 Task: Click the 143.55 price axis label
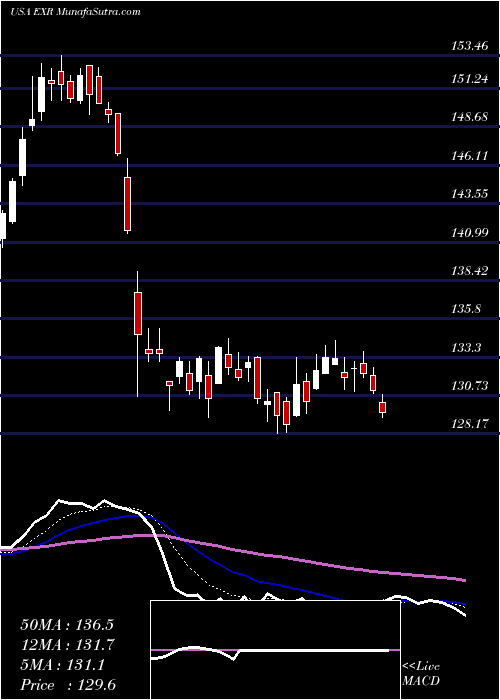pos(469,194)
